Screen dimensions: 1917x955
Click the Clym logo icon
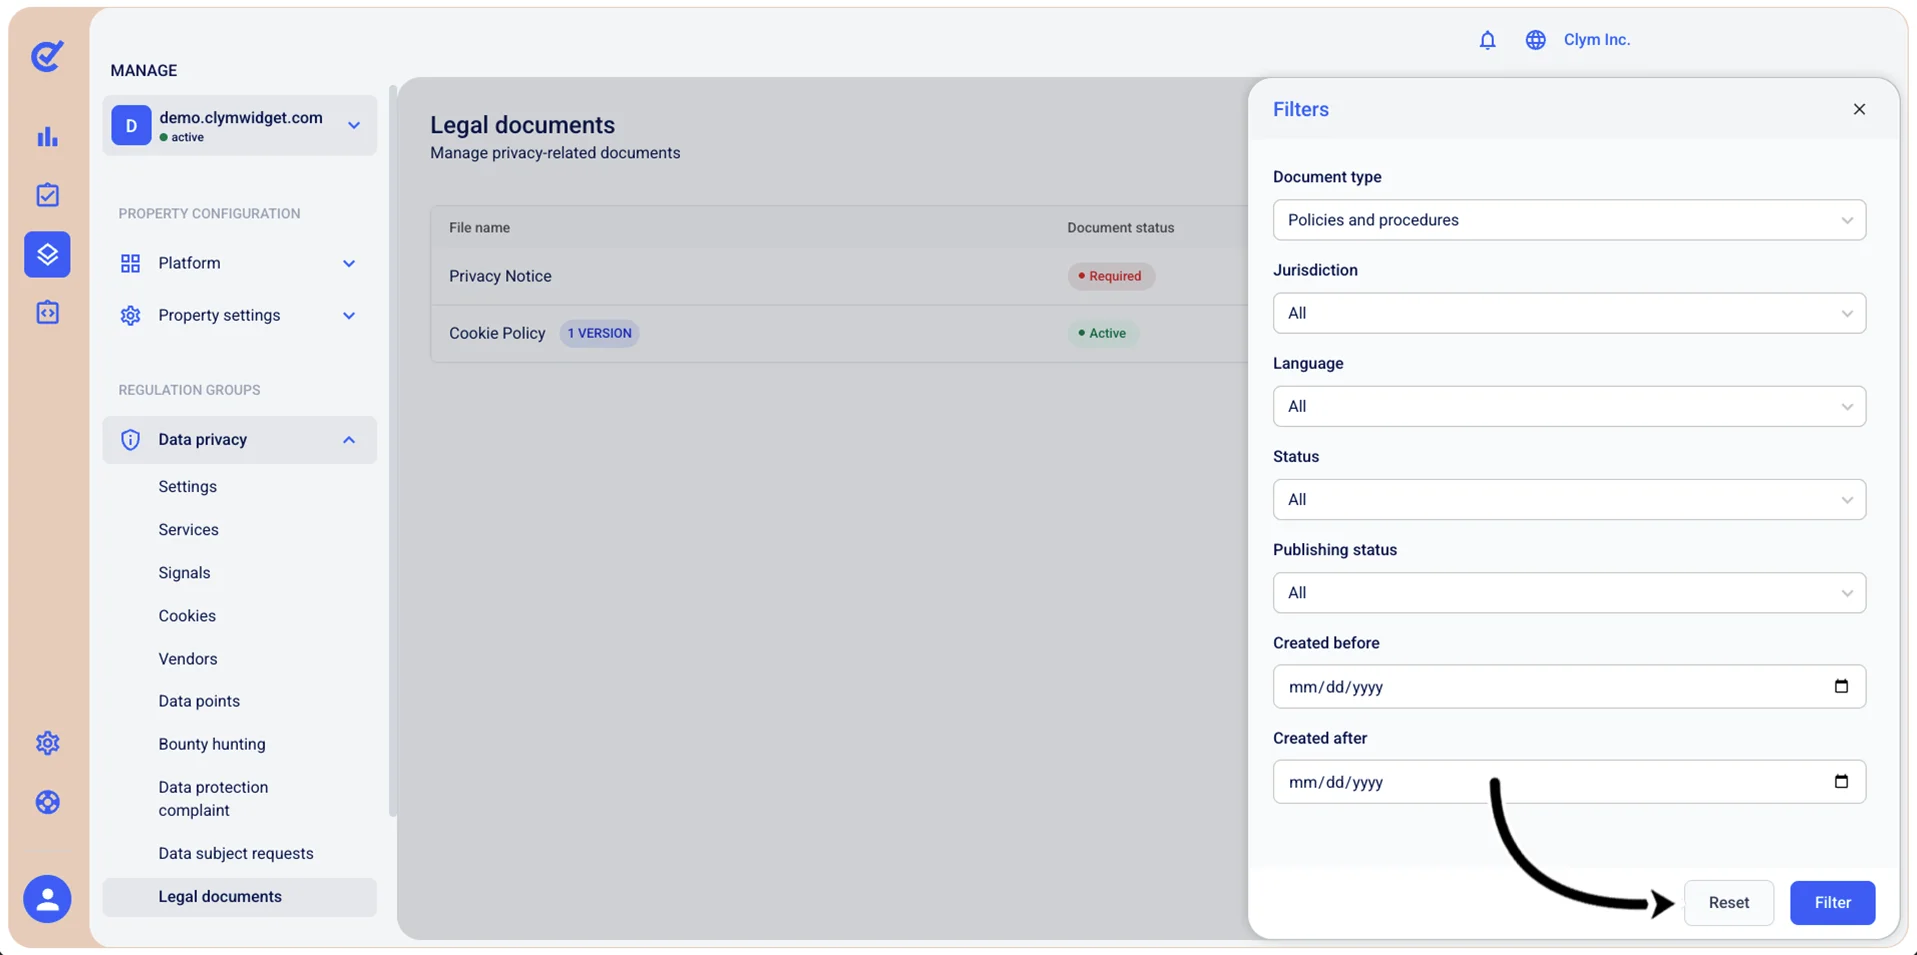pos(47,56)
